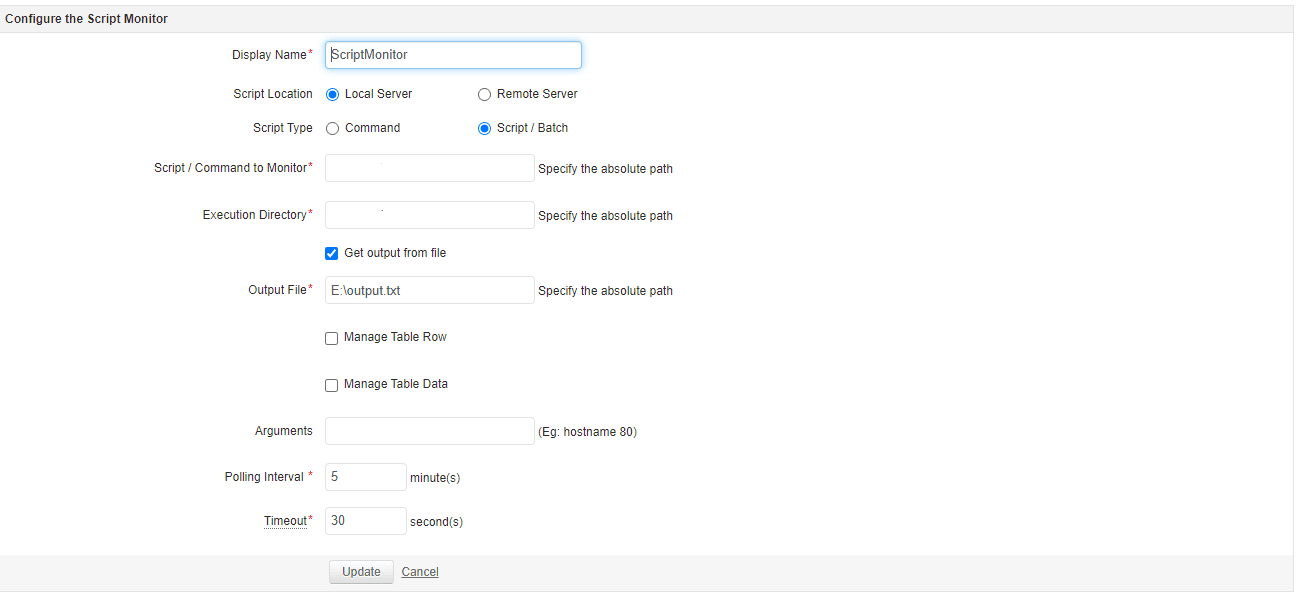Click the underlined Timeout label
The height and width of the screenshot is (599, 1296).
(x=285, y=521)
